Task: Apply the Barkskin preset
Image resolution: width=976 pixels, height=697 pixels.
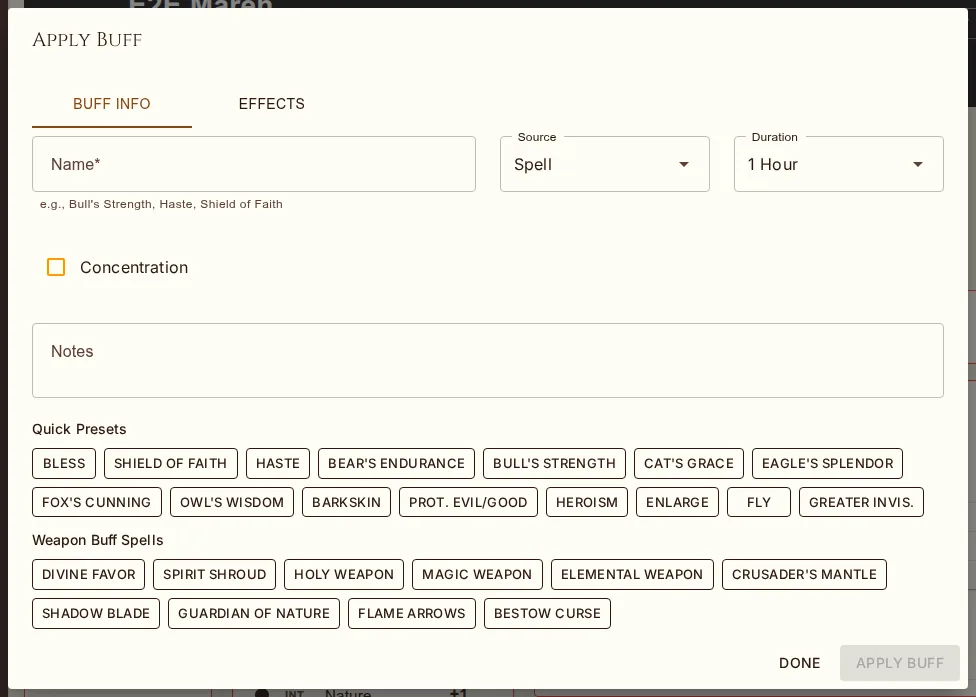Action: [347, 502]
